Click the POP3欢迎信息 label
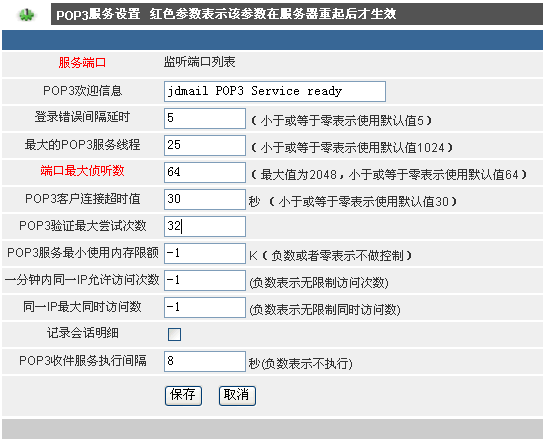 (82, 90)
